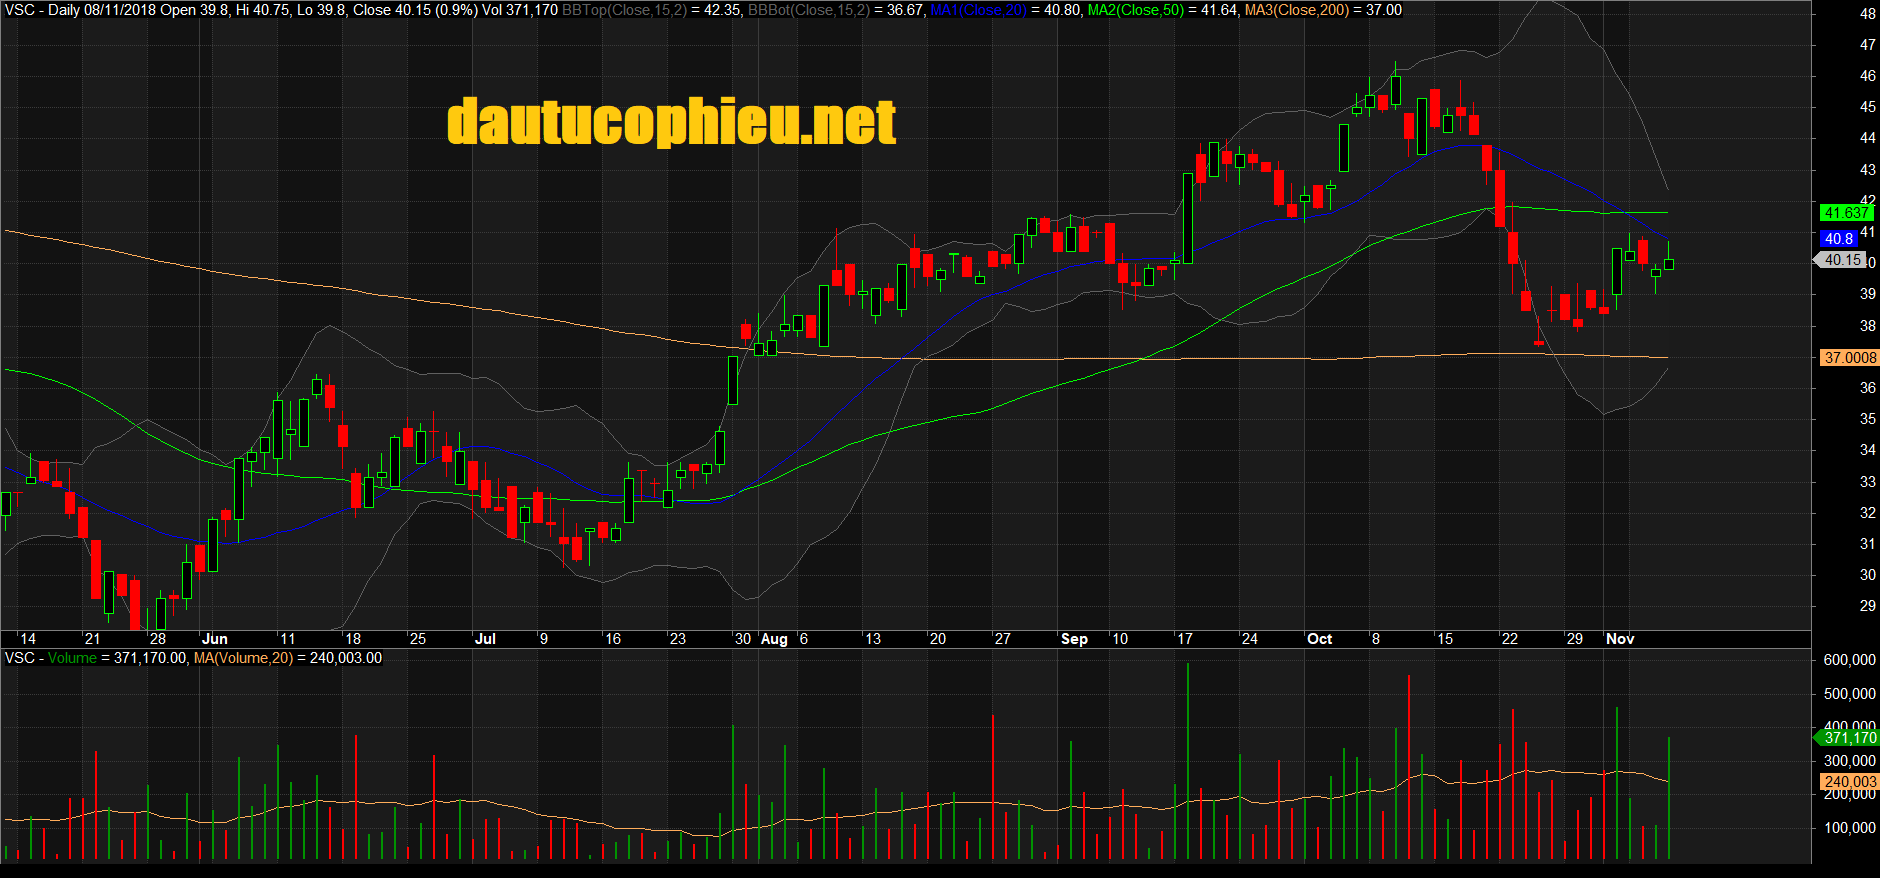
Task: Select the BBBot(Close,15,2) indicator label
Action: click(x=809, y=10)
